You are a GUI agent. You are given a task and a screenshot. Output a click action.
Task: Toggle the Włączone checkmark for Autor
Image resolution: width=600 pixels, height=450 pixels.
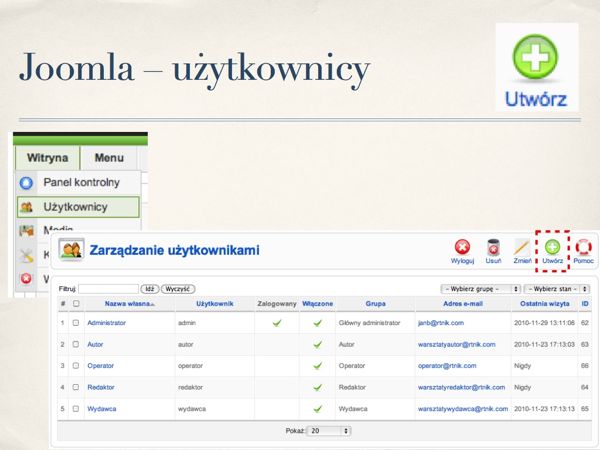point(317,344)
